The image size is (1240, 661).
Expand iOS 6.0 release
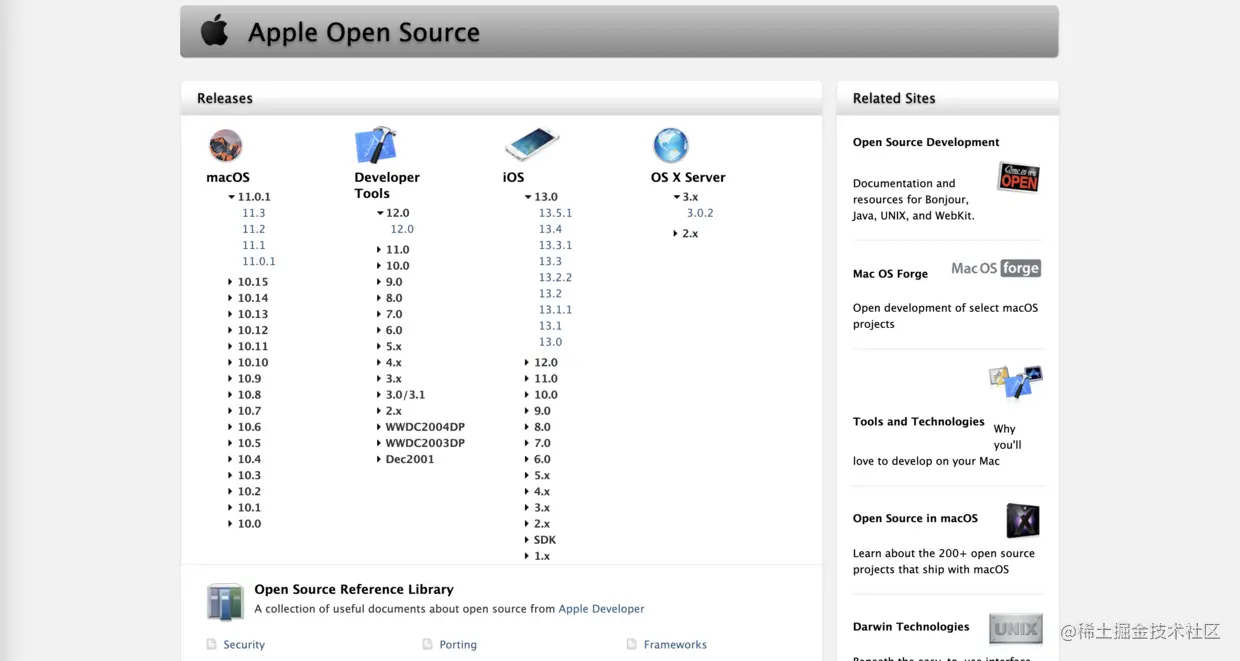pos(527,460)
